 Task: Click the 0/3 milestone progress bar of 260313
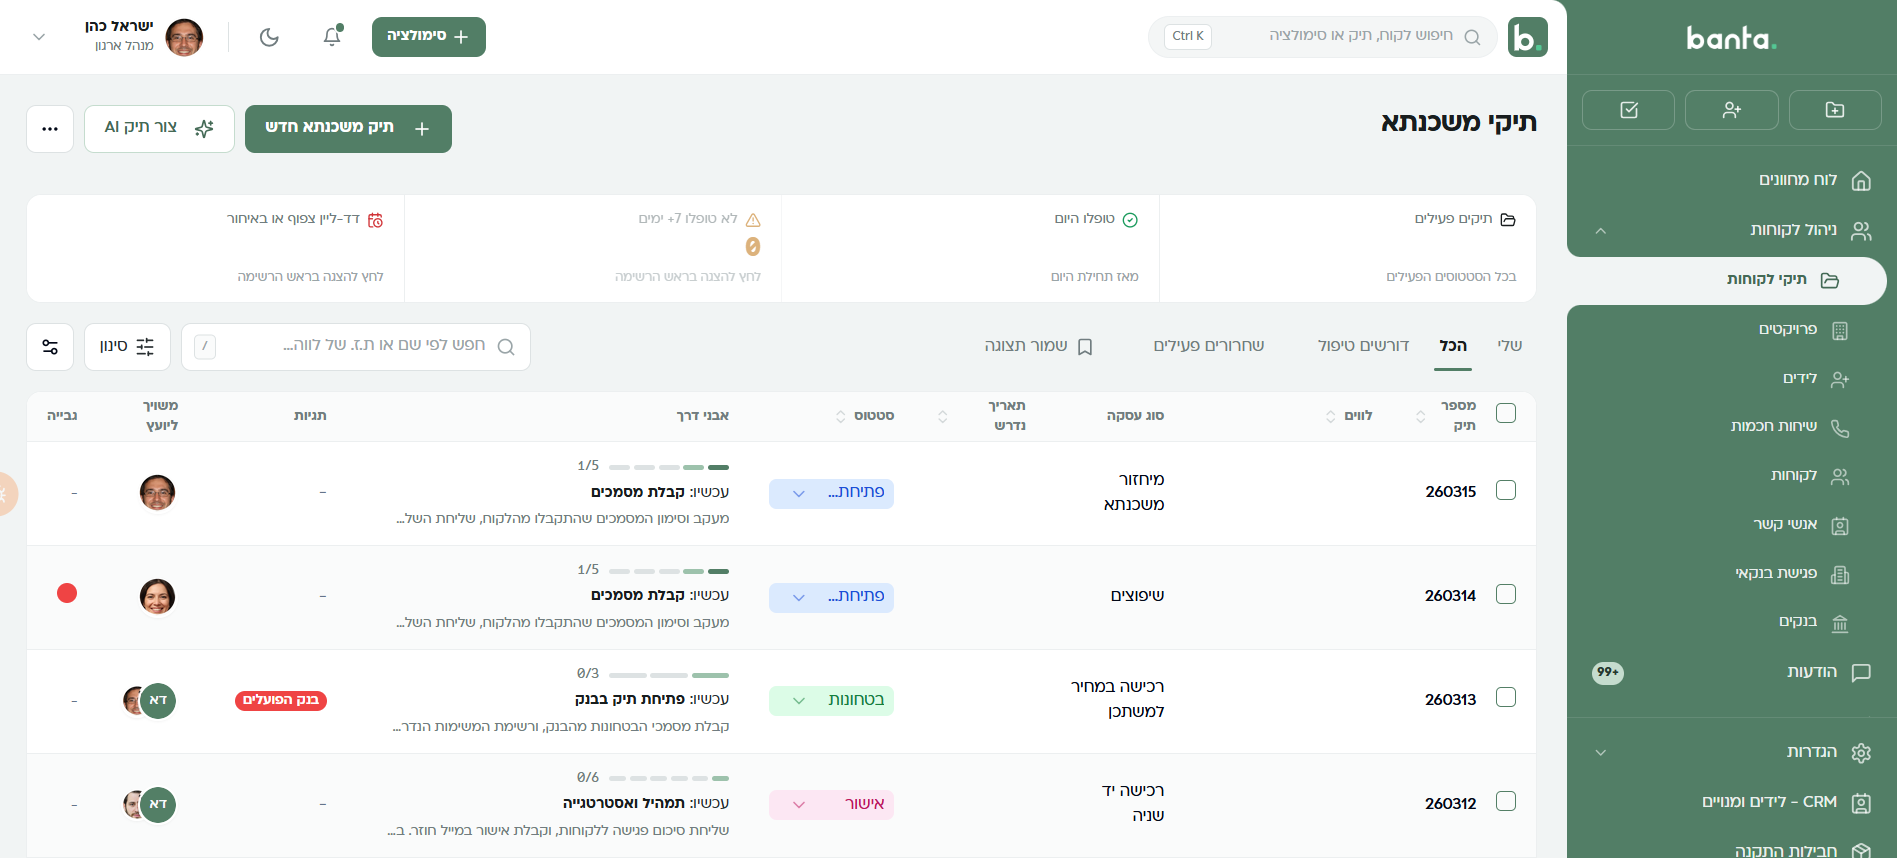pyautogui.click(x=669, y=675)
